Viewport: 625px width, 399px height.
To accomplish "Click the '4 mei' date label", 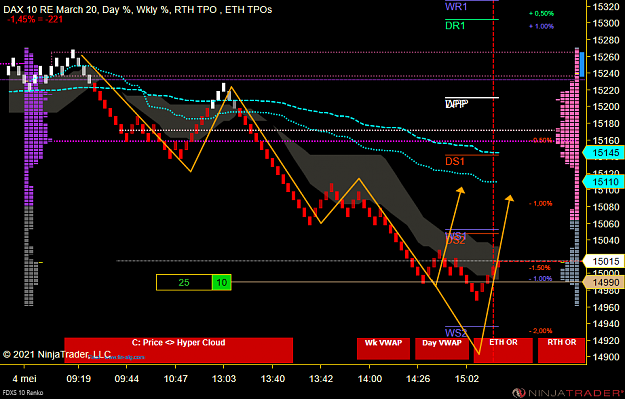I will [x=24, y=378].
